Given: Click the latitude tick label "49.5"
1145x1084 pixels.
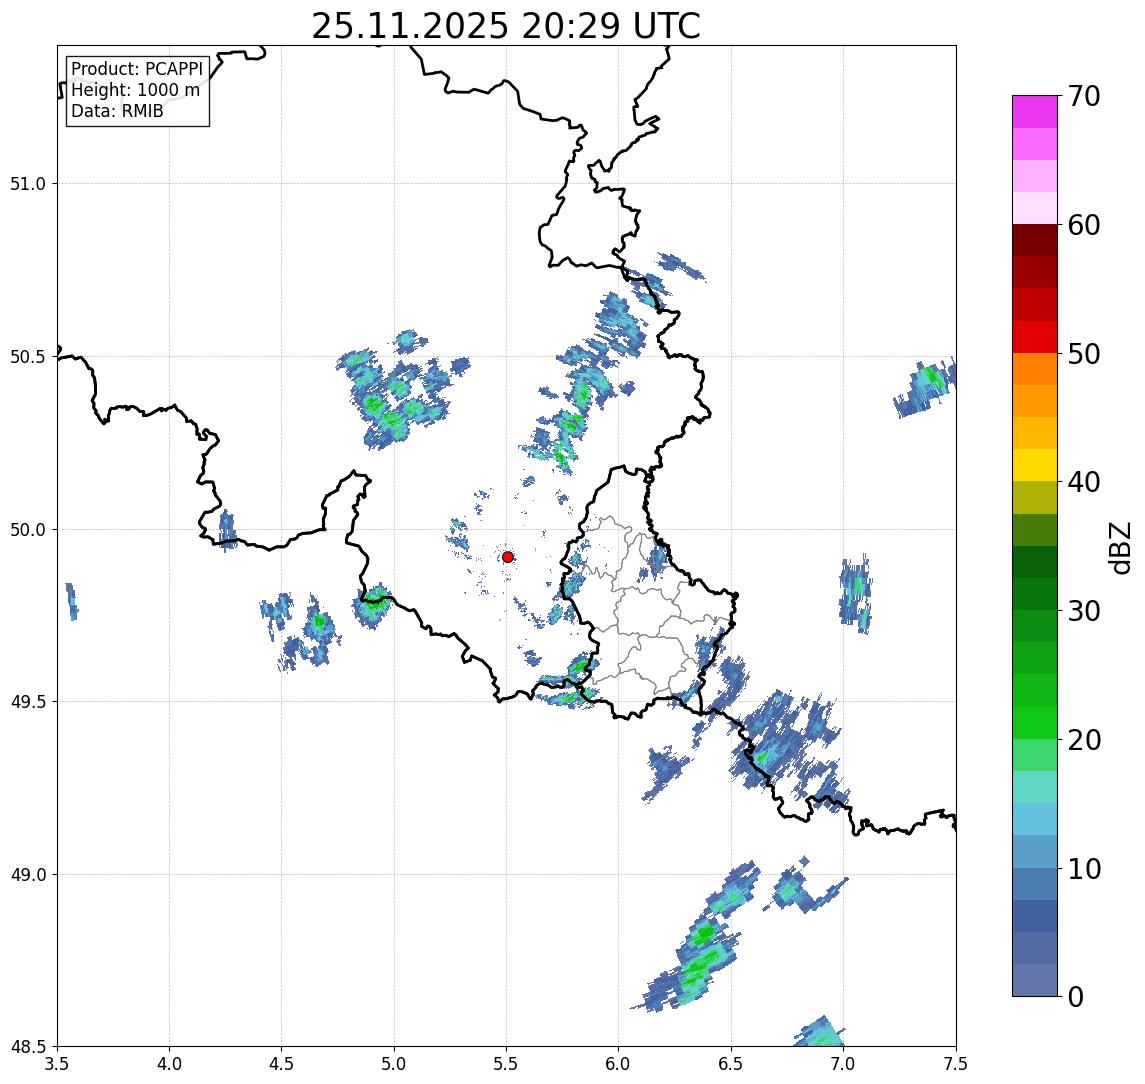Looking at the screenshot, I should coord(28,702).
